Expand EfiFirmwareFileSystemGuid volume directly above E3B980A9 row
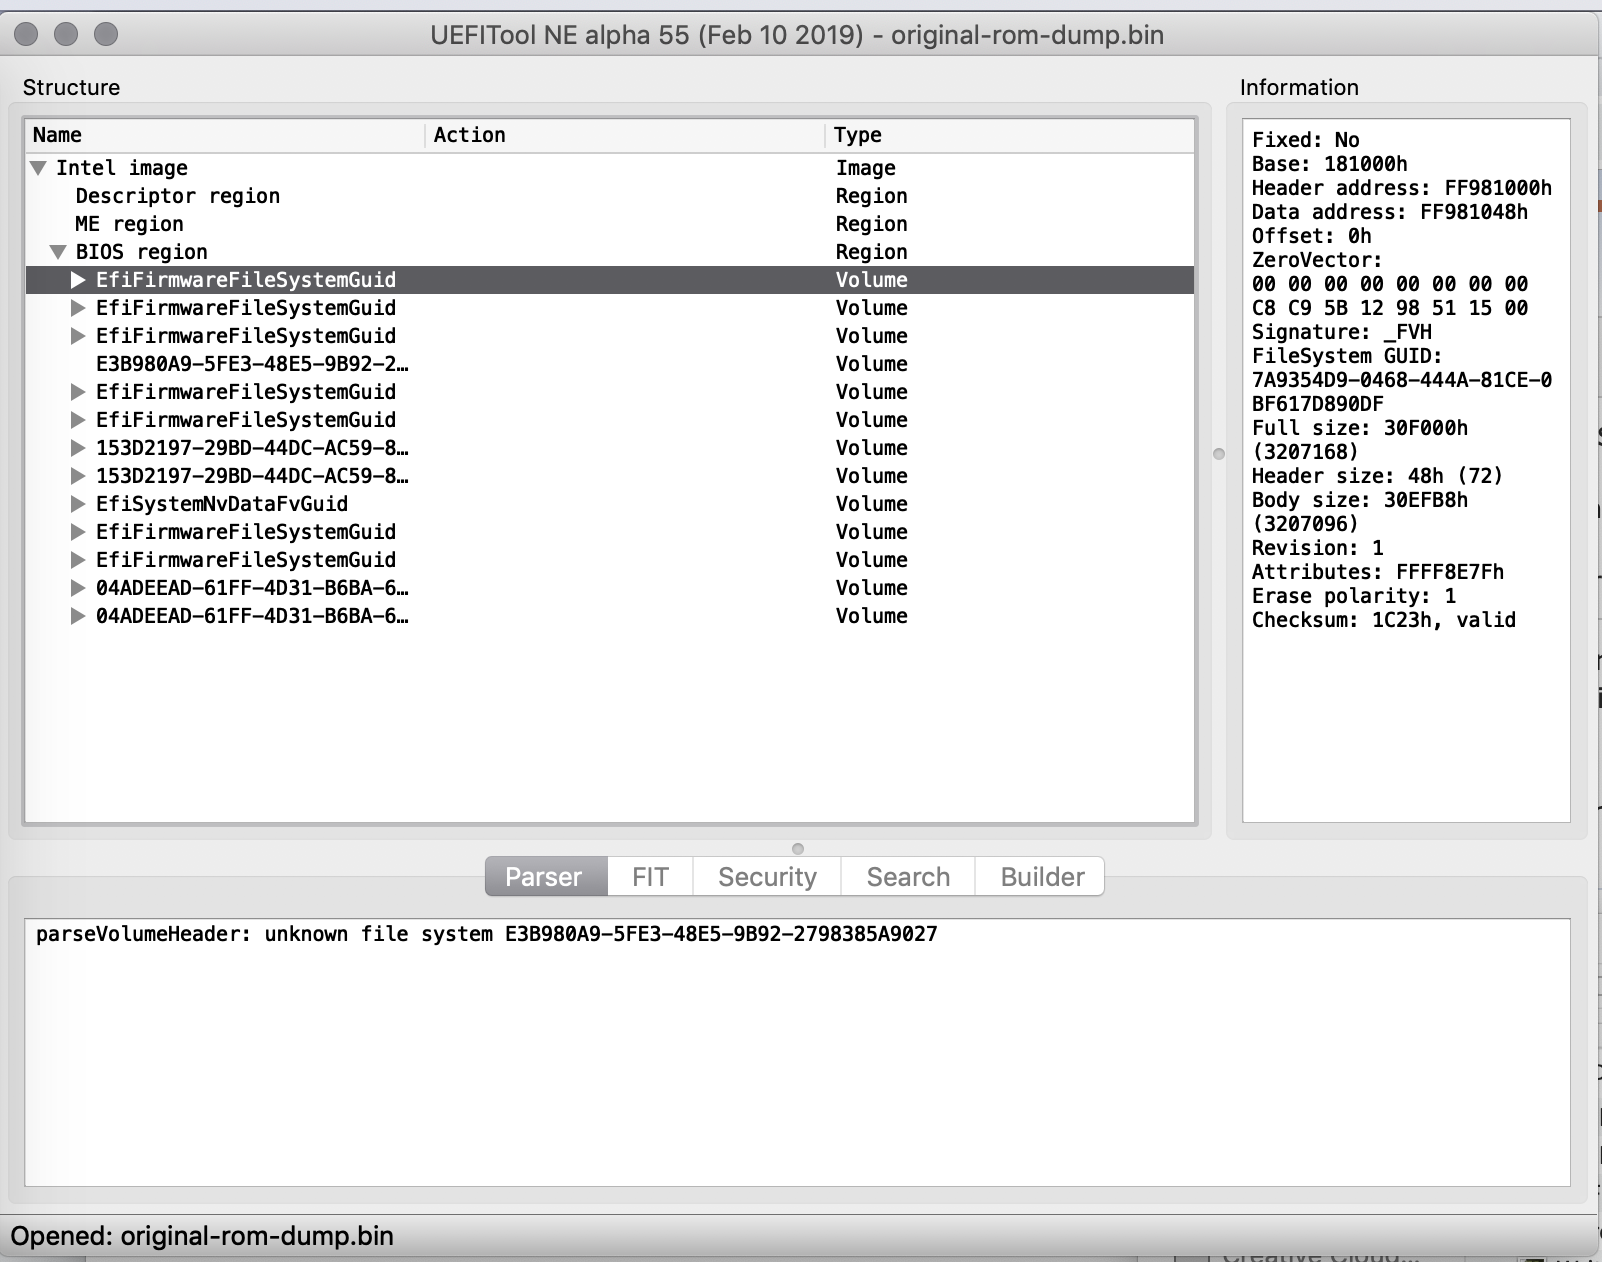 coord(78,336)
